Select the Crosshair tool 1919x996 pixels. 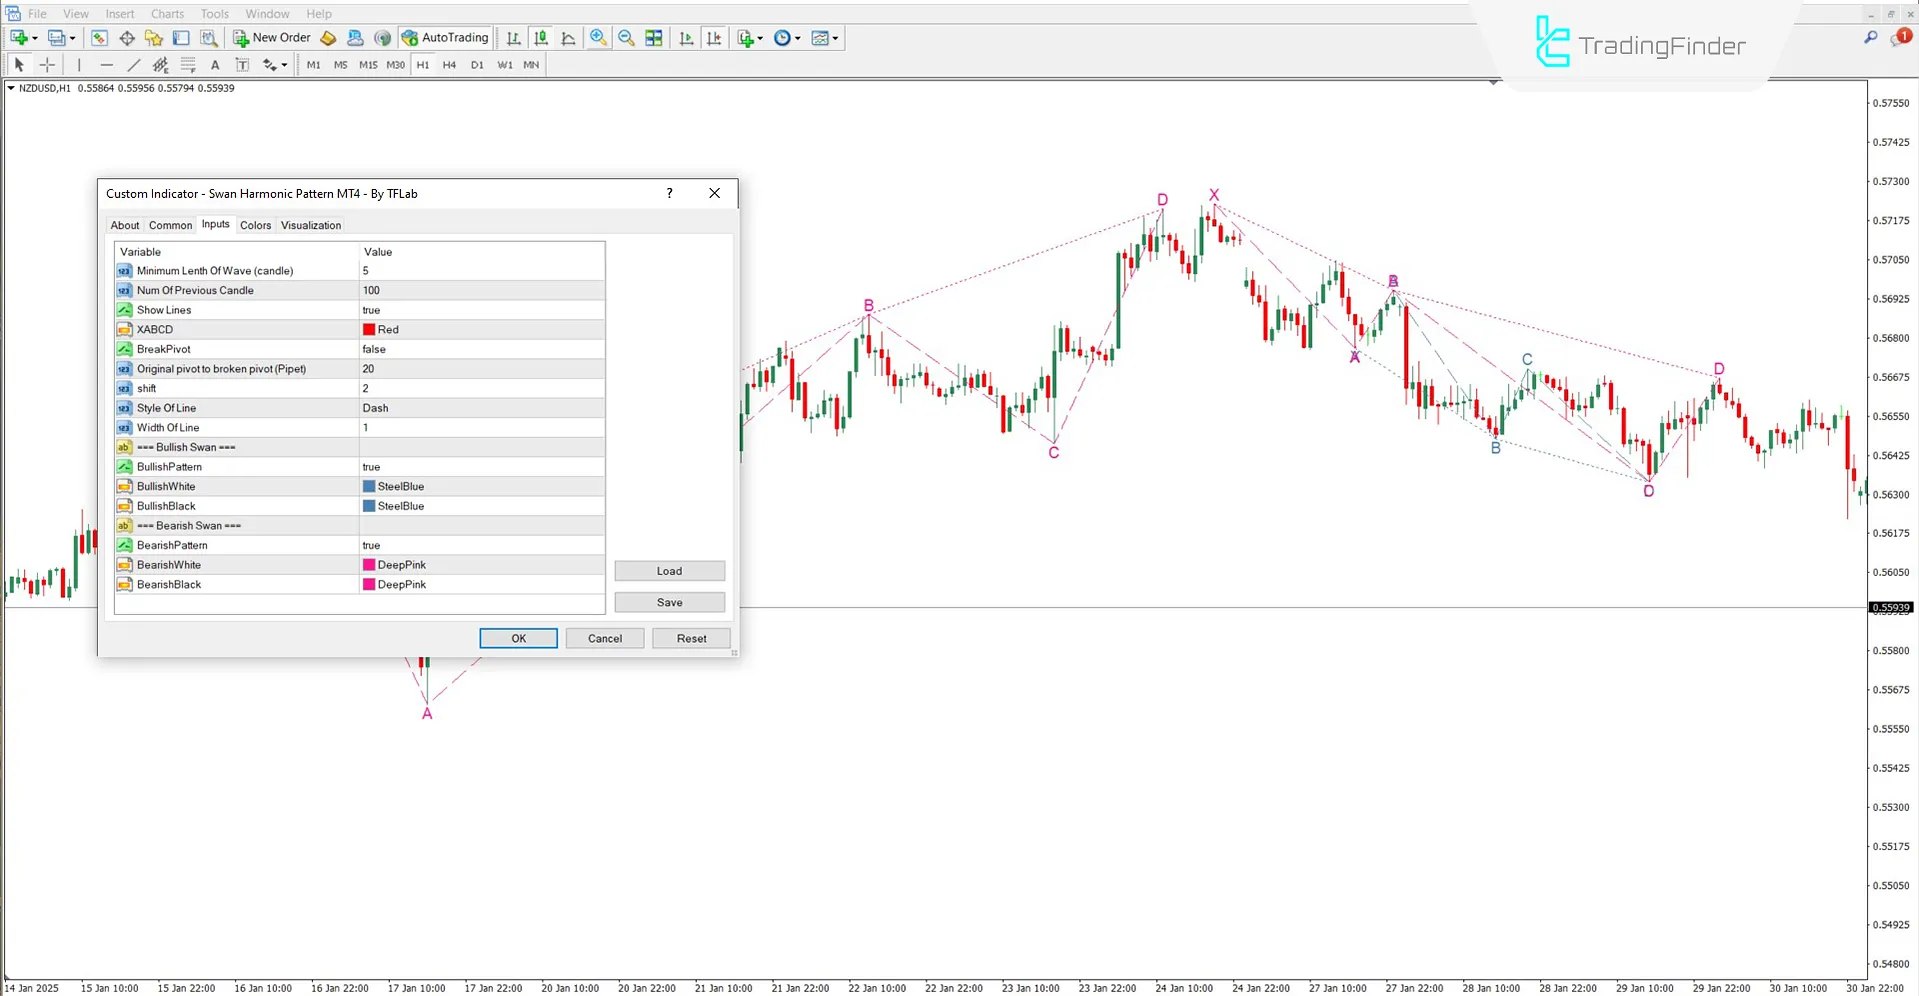[46, 65]
